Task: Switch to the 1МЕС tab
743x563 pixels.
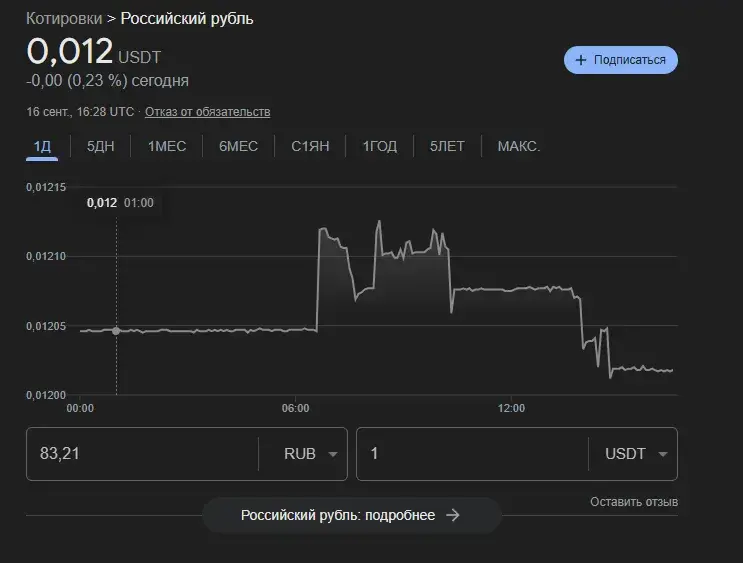Action: 167,146
